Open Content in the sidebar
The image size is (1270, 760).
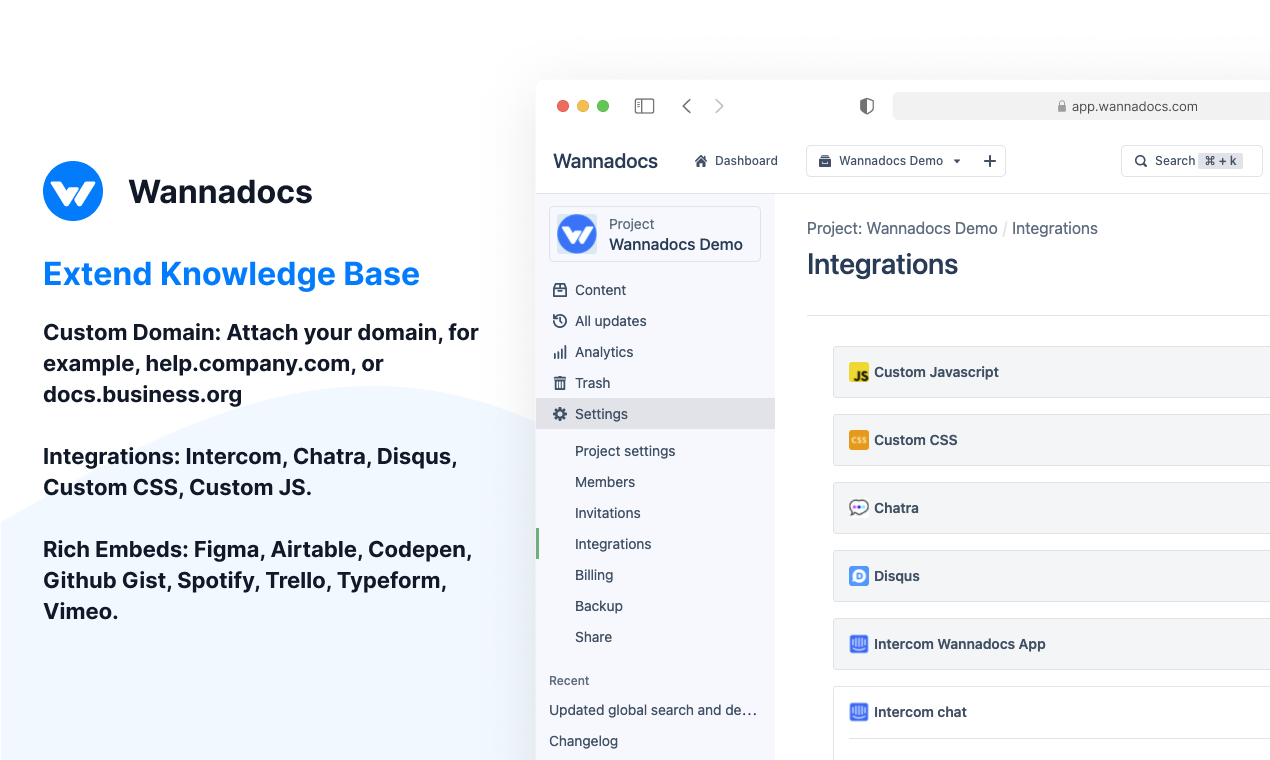pos(655,290)
